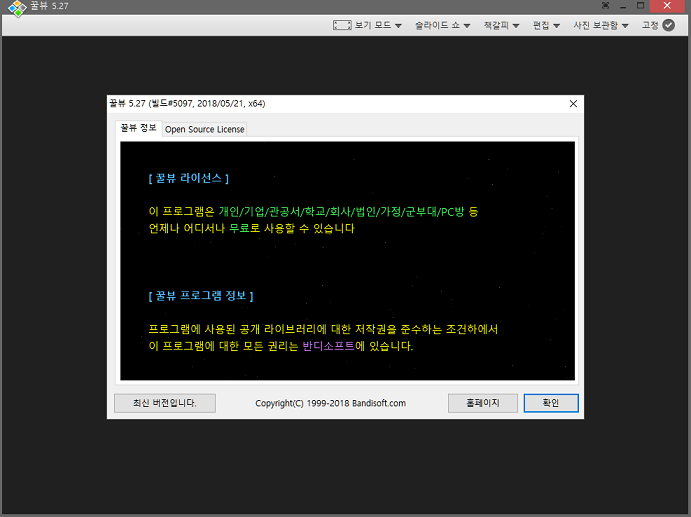The image size is (691, 517).
Task: Open the 홈페이지 homepage button
Action: click(483, 403)
